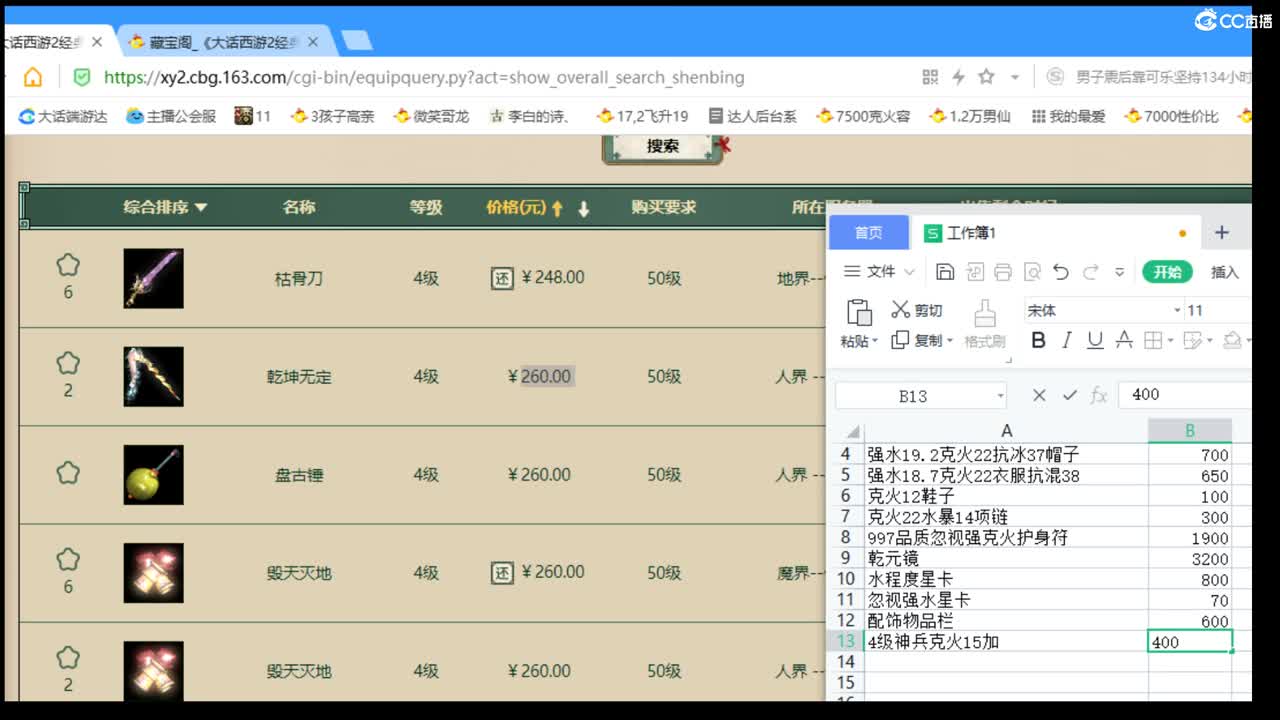Confirm cell entry with the checkmark icon
The image size is (1280, 720).
(x=1069, y=395)
